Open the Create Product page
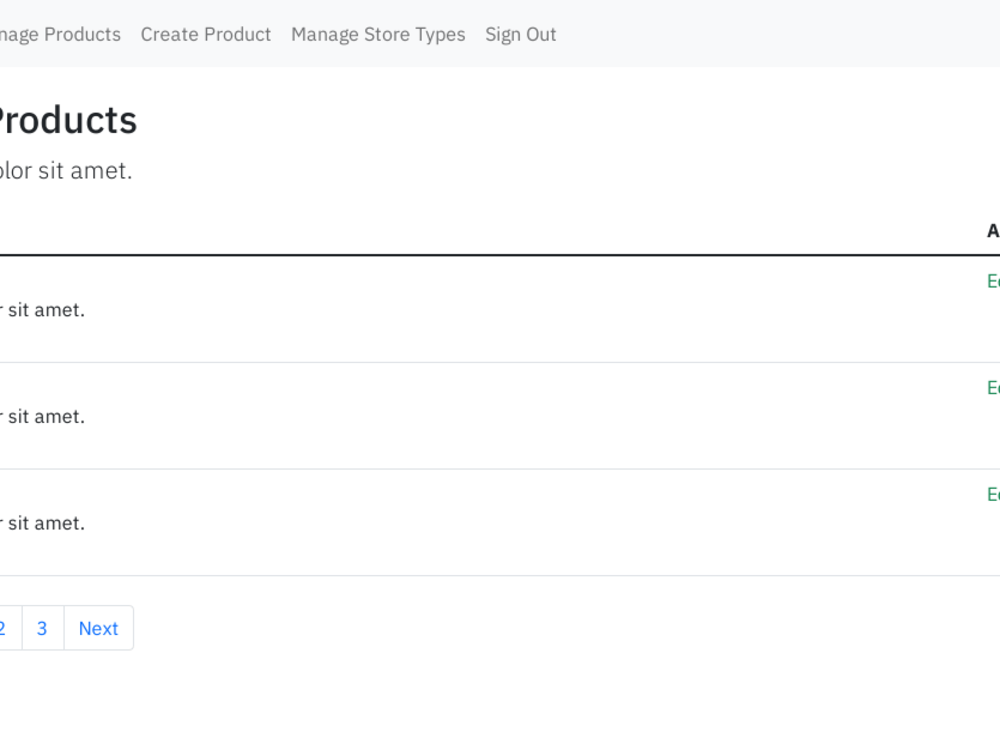The image size is (1000, 750). [x=205, y=34]
